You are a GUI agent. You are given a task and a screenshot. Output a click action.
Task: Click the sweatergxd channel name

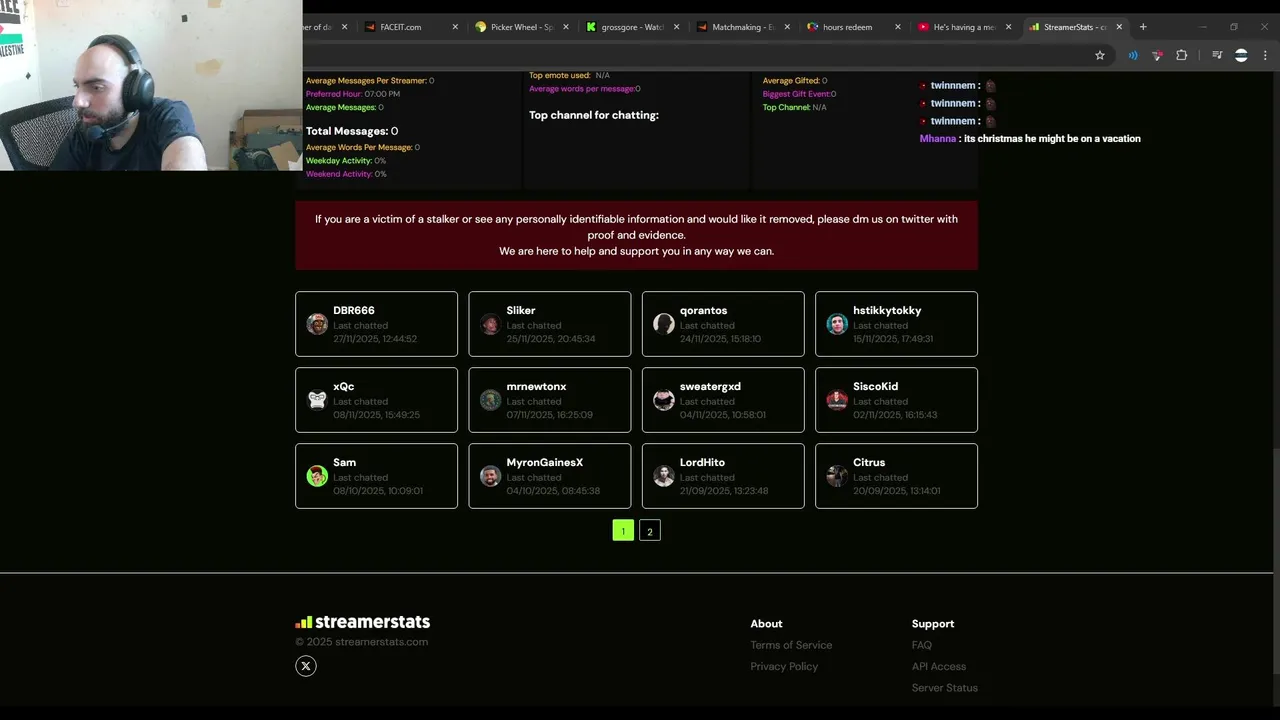(710, 387)
